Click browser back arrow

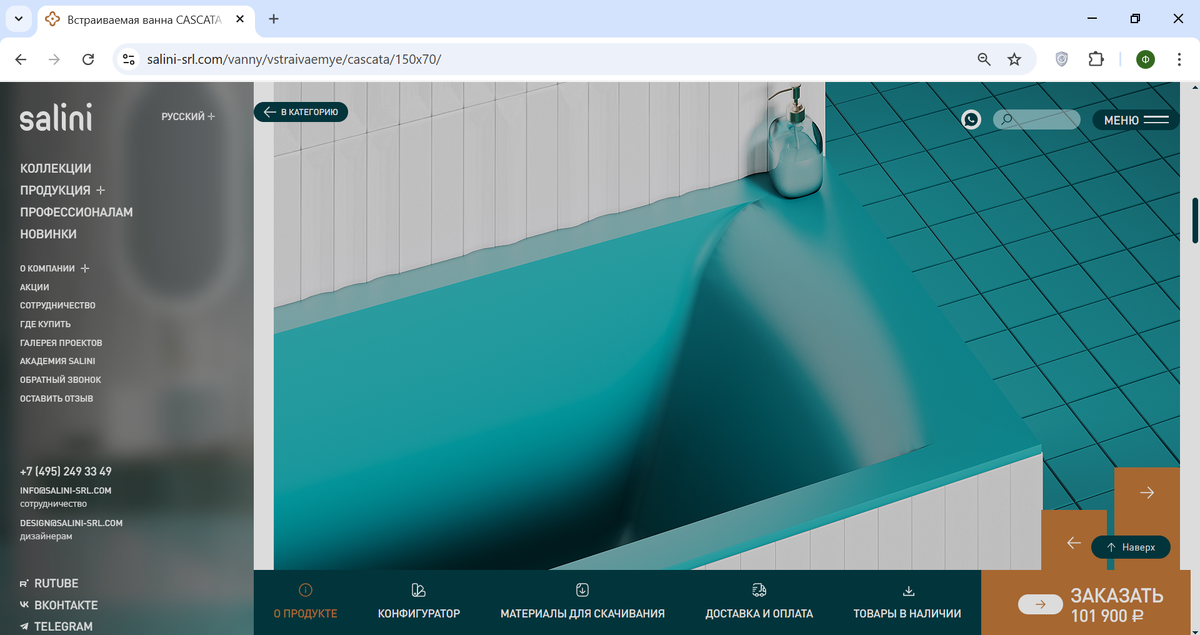pyautogui.click(x=21, y=59)
